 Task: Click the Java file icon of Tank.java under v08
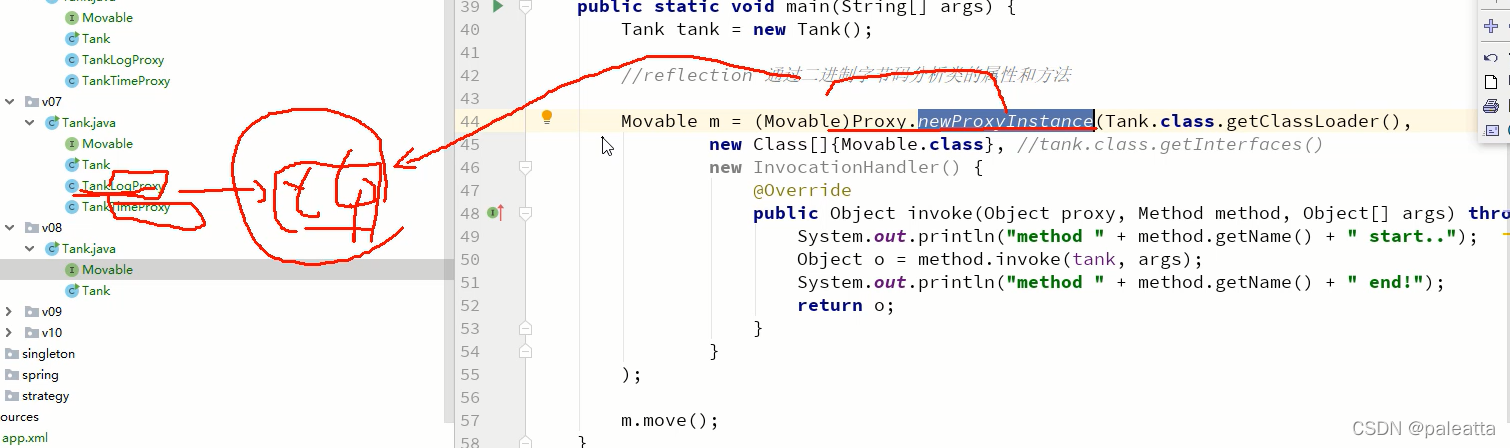(x=52, y=248)
